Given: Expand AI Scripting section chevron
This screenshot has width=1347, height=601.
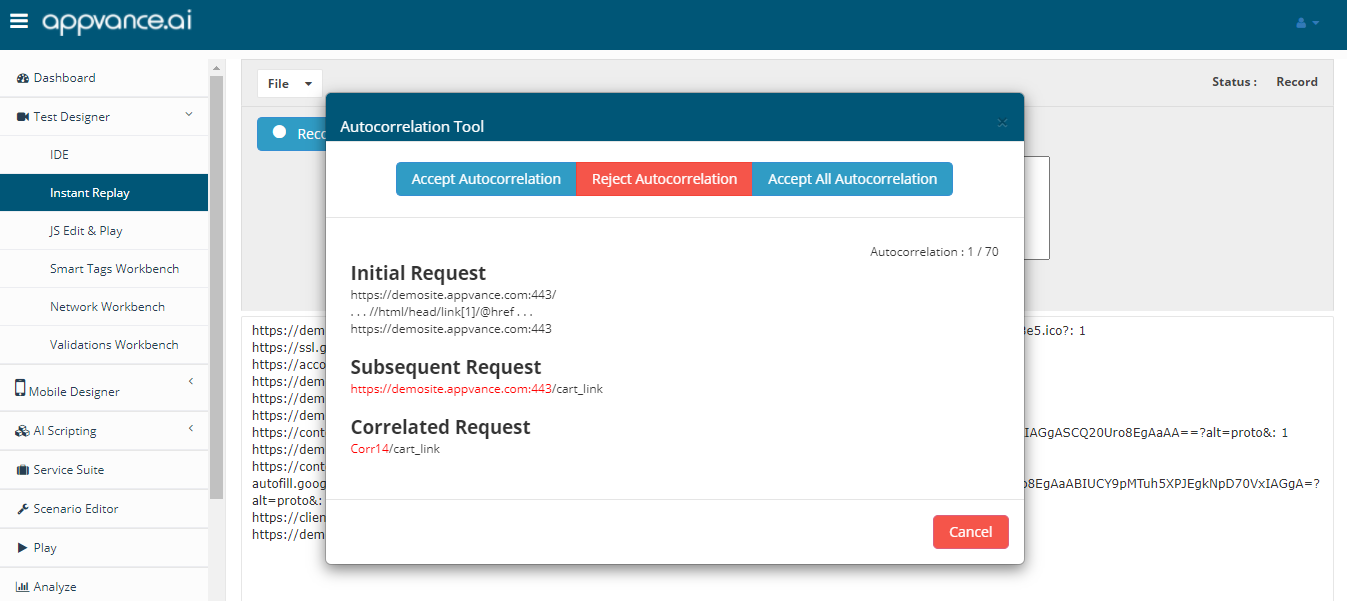Looking at the screenshot, I should 190,429.
